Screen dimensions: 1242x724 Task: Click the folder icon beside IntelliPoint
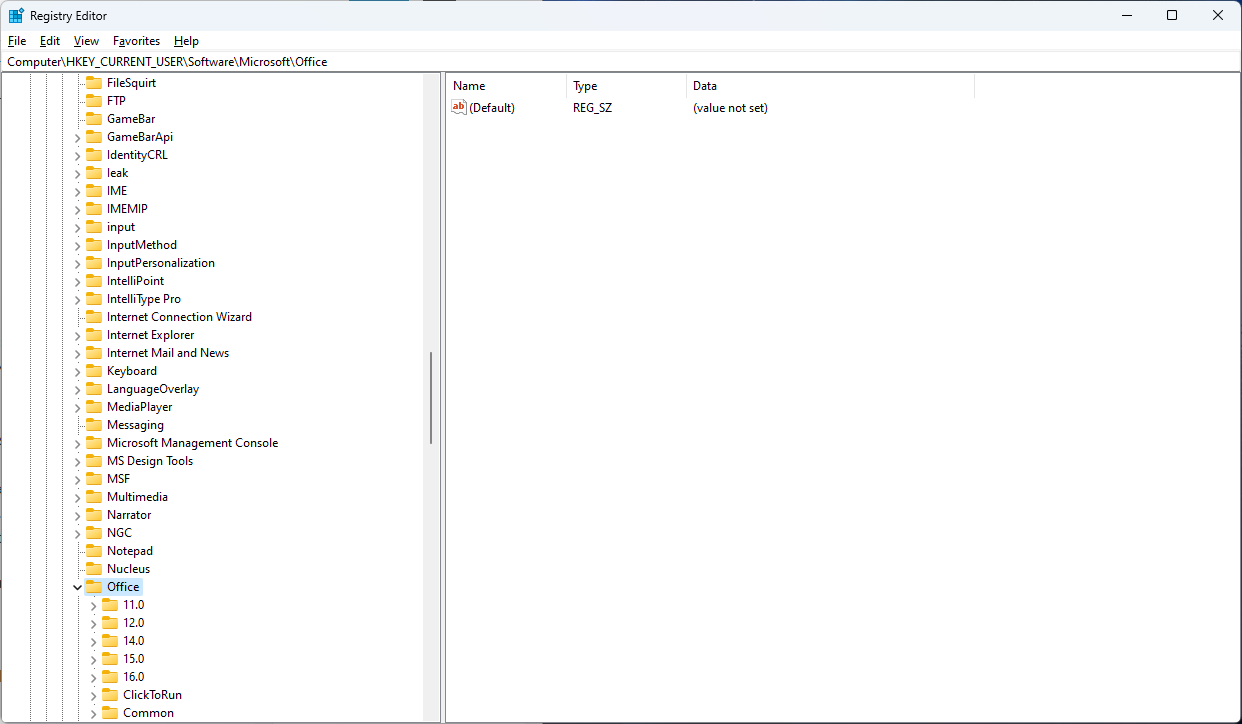point(94,281)
